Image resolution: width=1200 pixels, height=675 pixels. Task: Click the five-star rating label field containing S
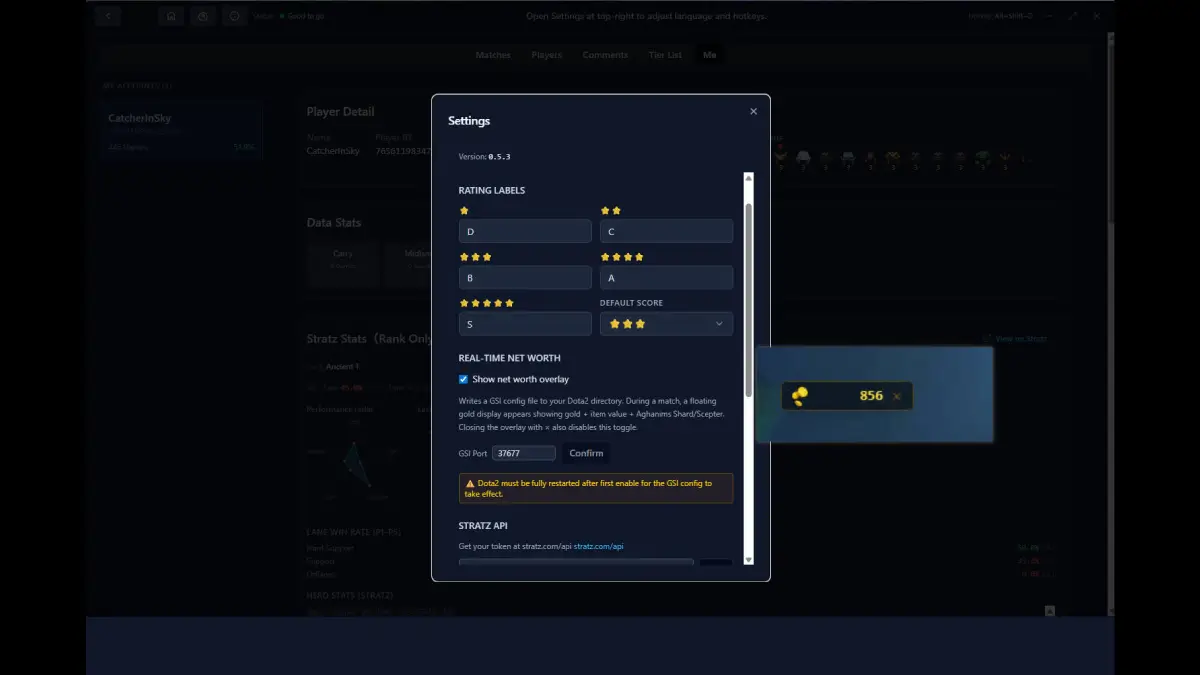[x=525, y=324]
